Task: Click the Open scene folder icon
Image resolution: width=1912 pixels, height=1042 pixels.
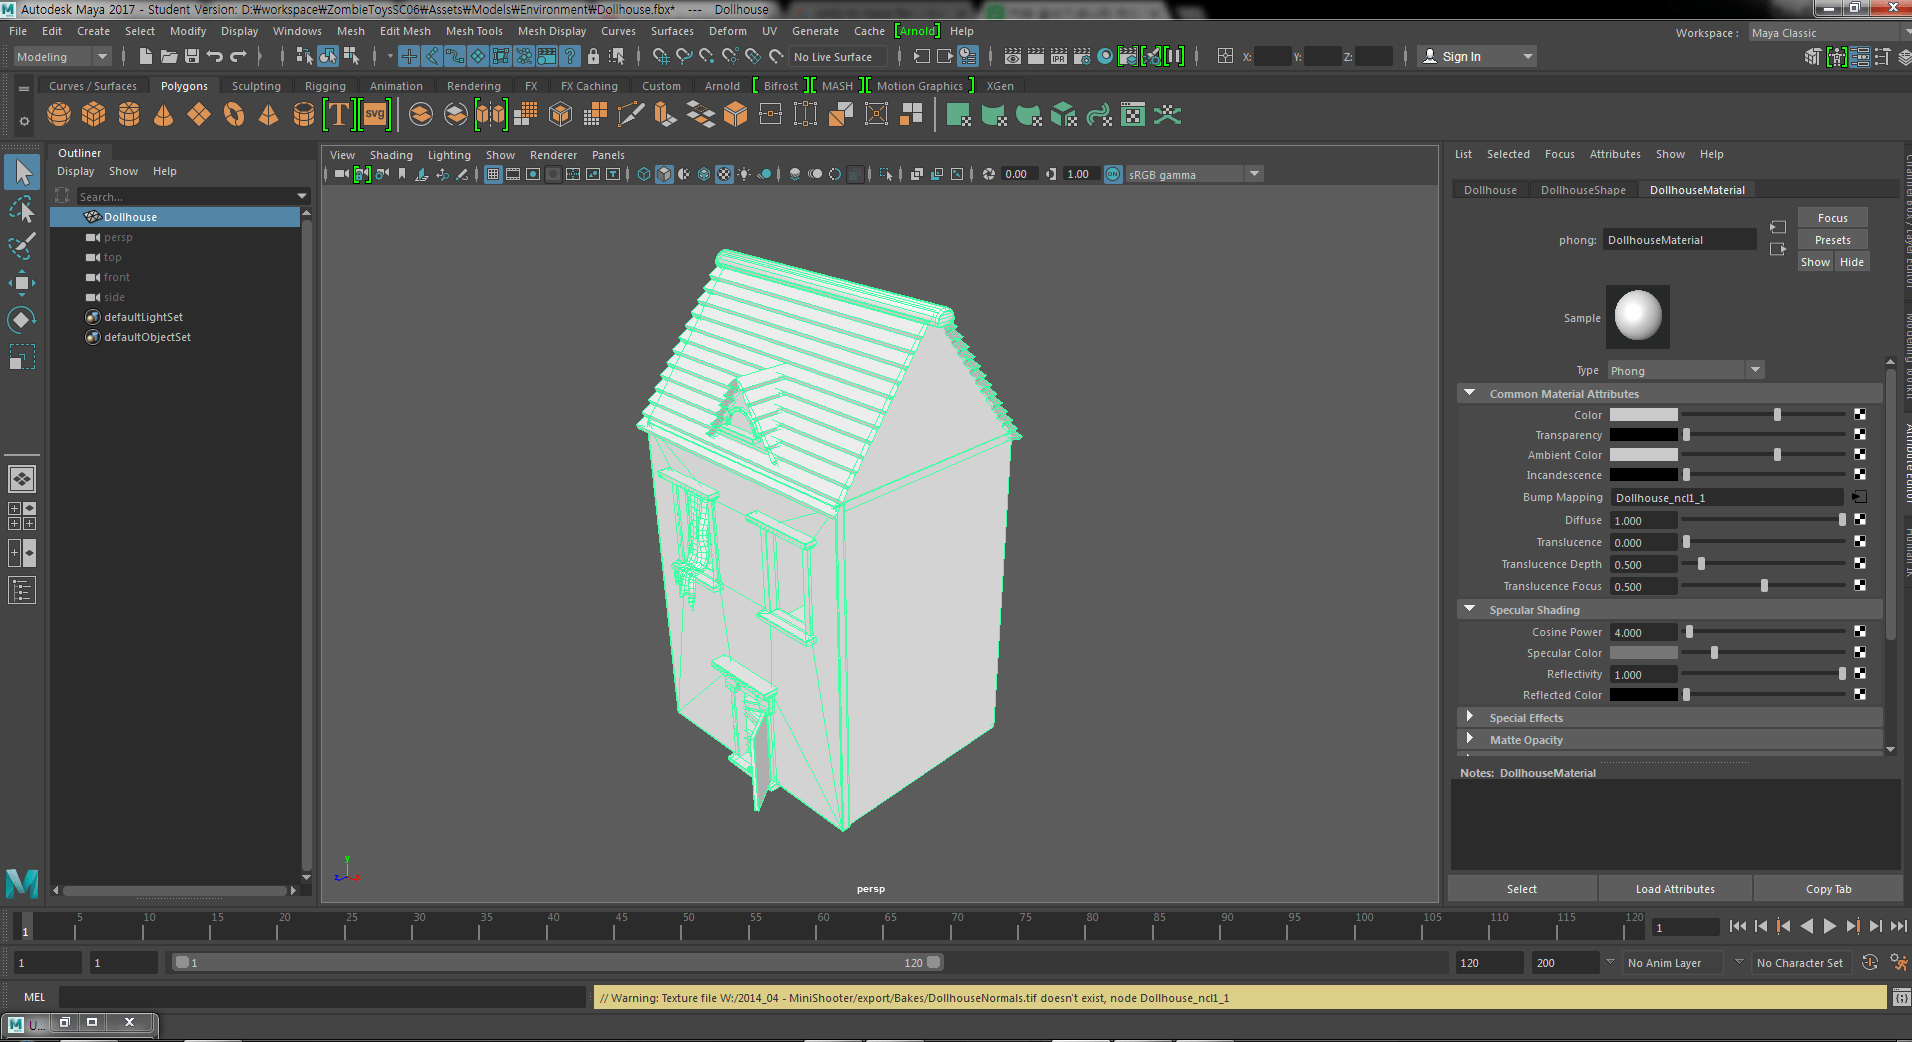Action: 169,56
